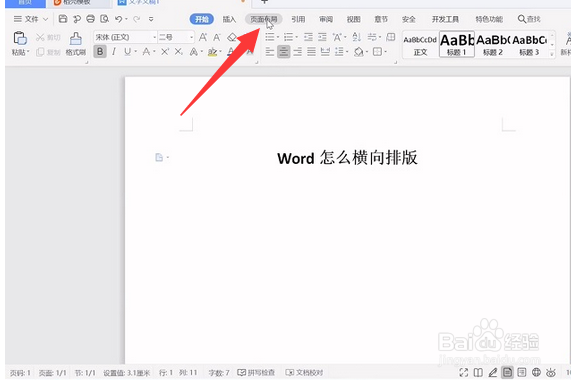Image resolution: width=571 pixels, height=380 pixels.
Task: Apply the 标题 2 heading style
Action: [x=493, y=44]
